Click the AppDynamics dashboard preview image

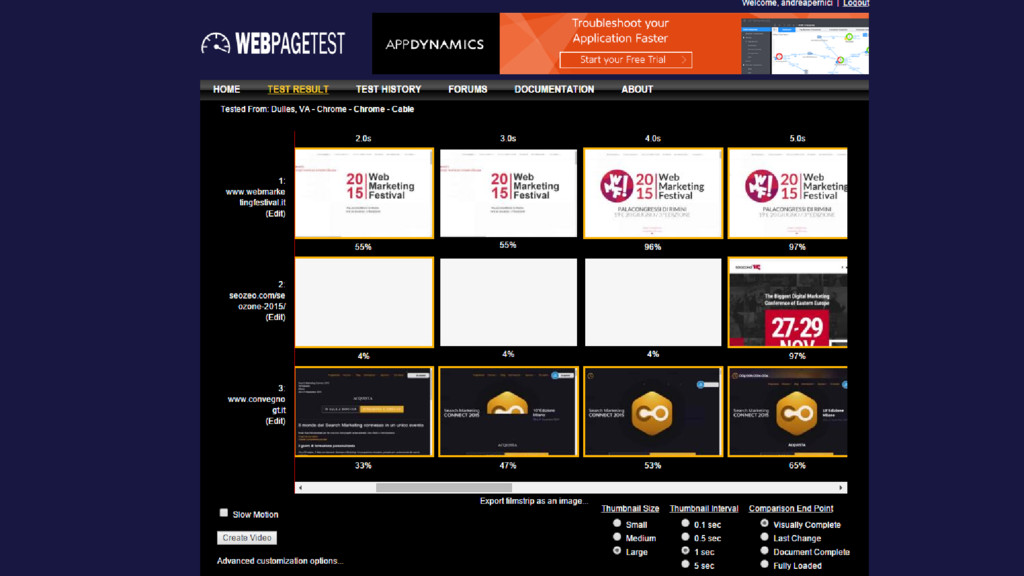pos(805,46)
